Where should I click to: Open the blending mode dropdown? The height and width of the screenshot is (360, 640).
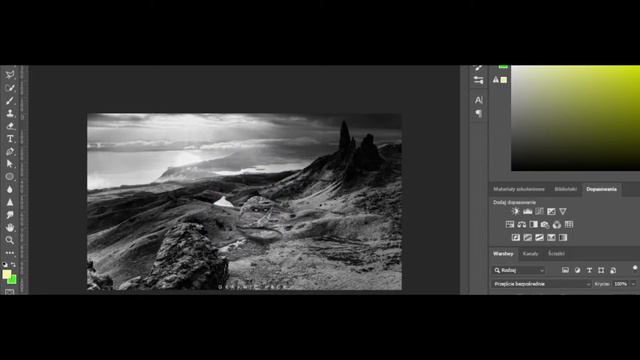542,284
